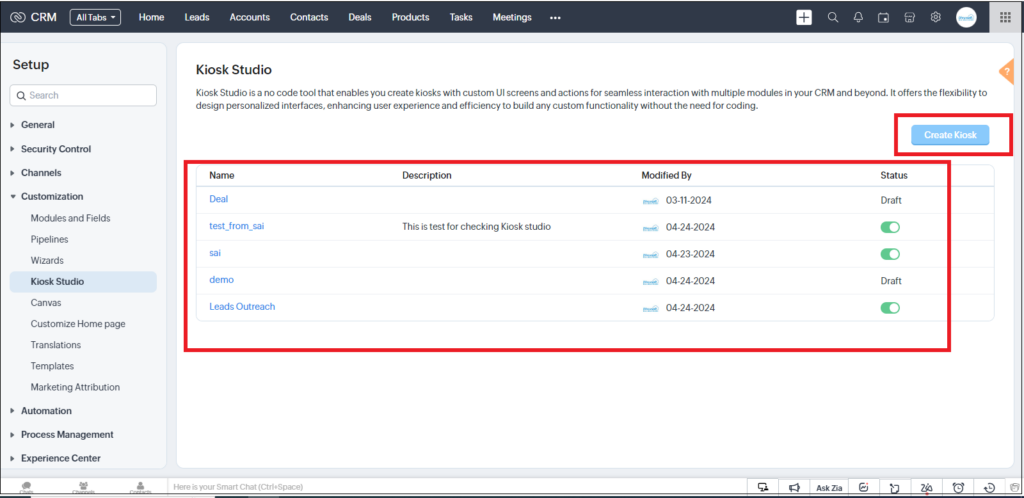The image size is (1024, 498).
Task: Open Pipelines settings
Action: [50, 240]
